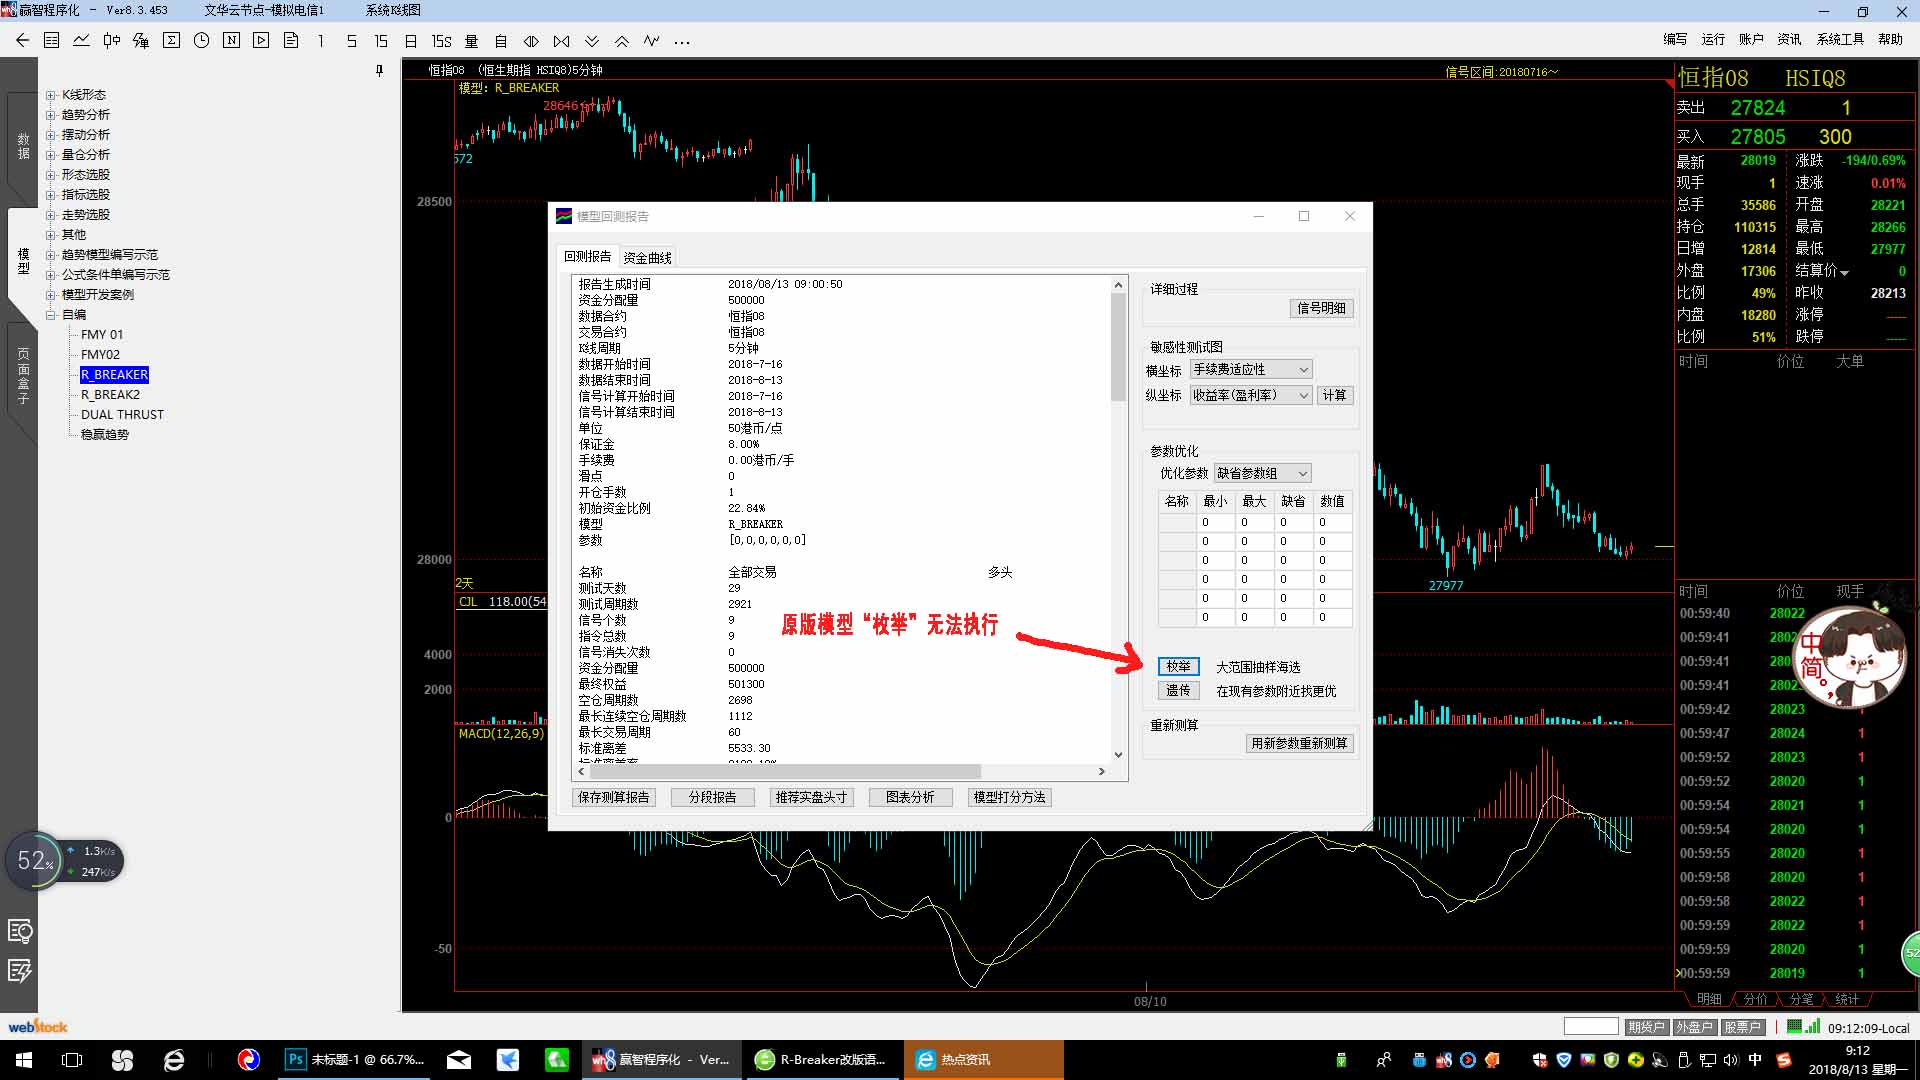Click the back arrow toolbar icon
Screen dimensions: 1920x1080
pyautogui.click(x=22, y=41)
